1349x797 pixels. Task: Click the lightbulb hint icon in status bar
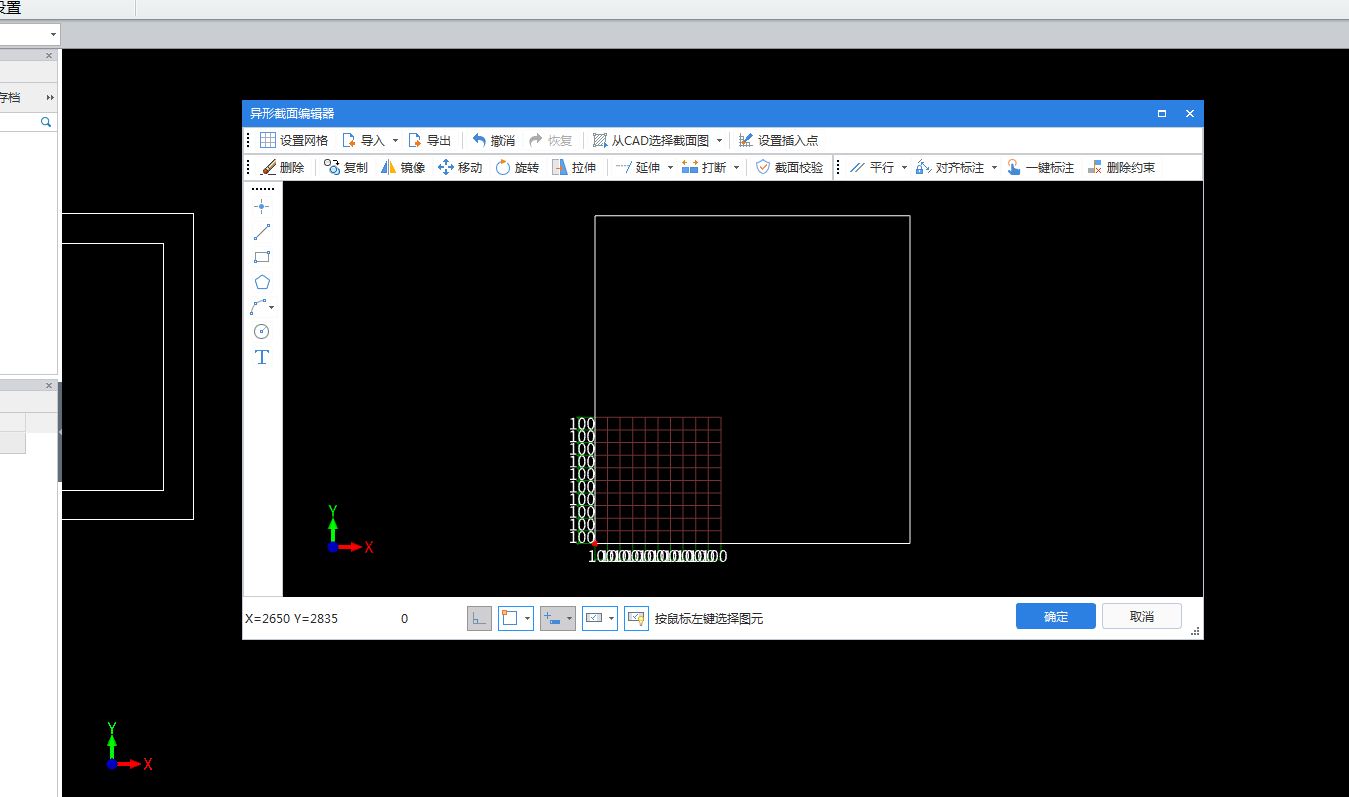[637, 618]
